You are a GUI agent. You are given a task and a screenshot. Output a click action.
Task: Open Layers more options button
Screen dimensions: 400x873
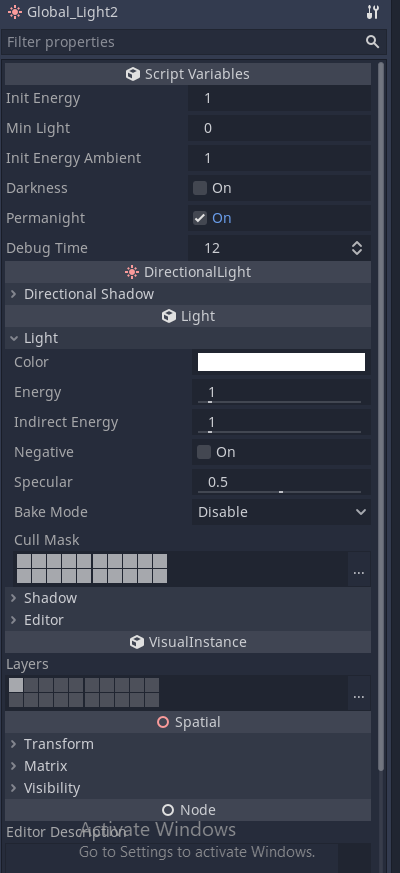click(x=359, y=693)
